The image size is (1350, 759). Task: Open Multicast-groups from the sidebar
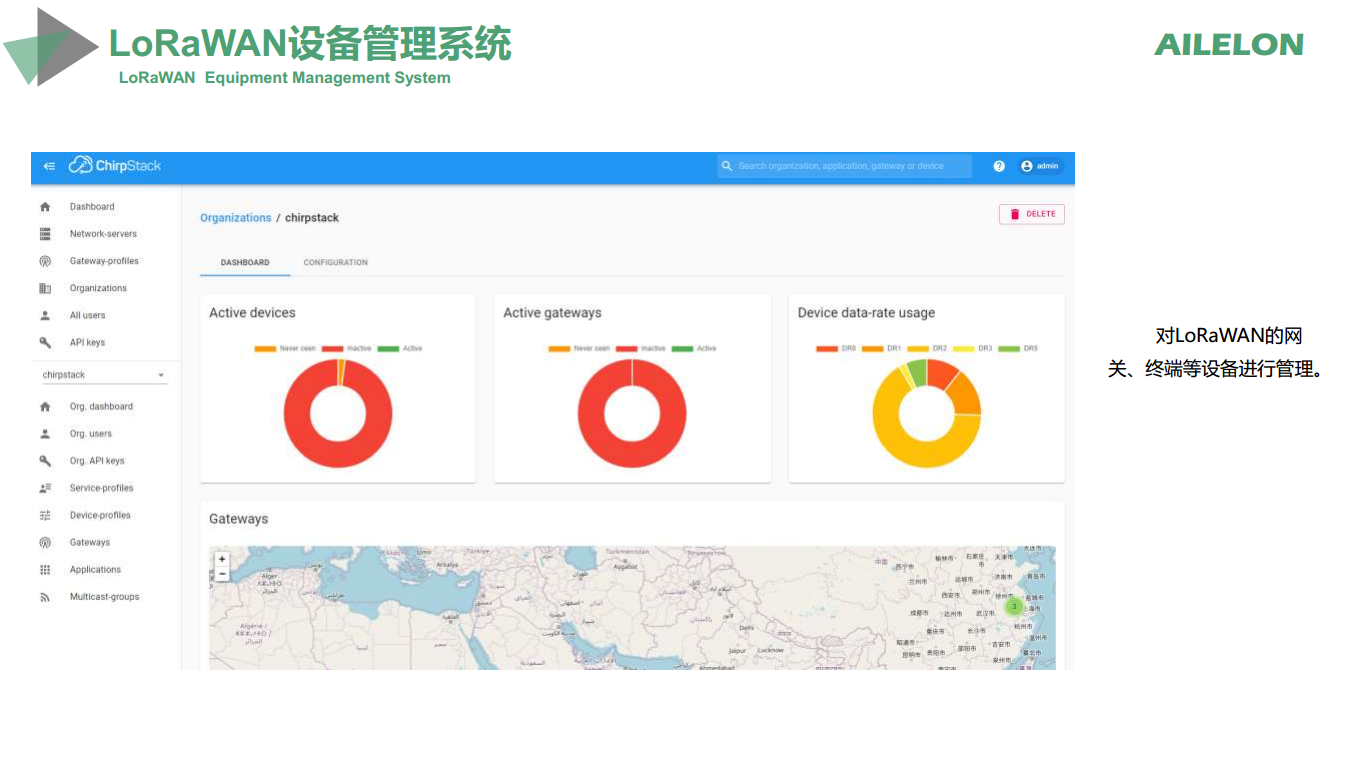tap(105, 597)
